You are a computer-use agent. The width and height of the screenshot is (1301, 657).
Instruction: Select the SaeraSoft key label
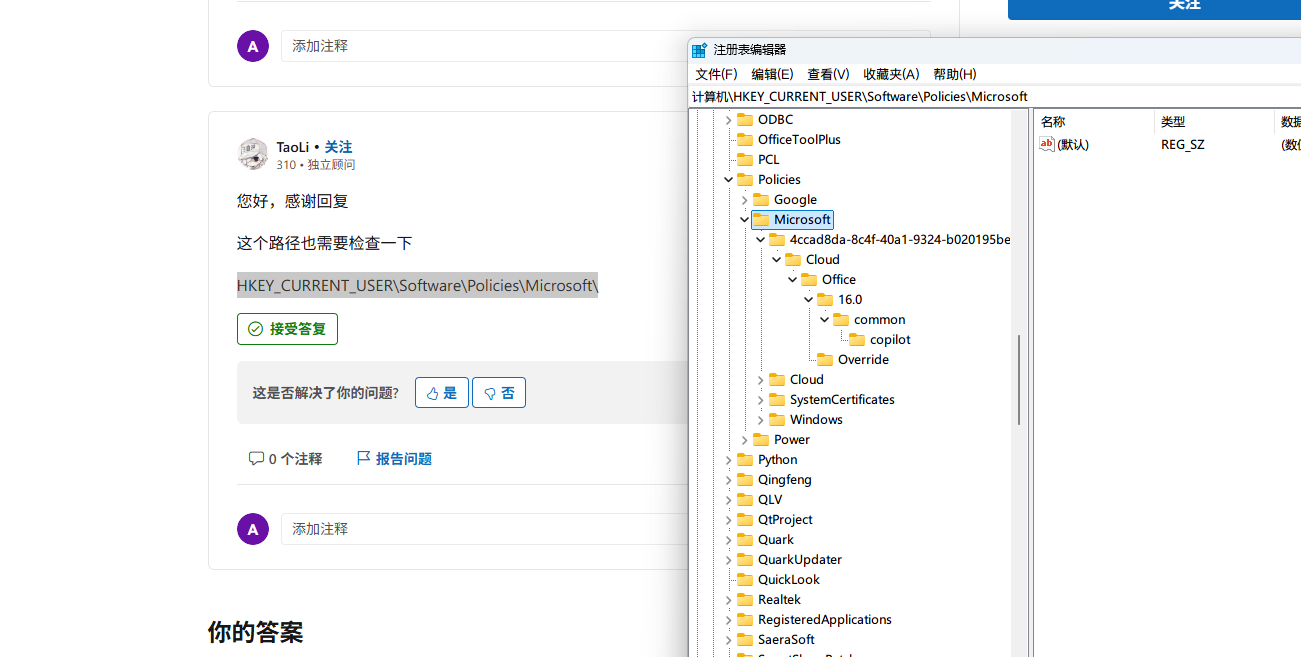(x=786, y=640)
